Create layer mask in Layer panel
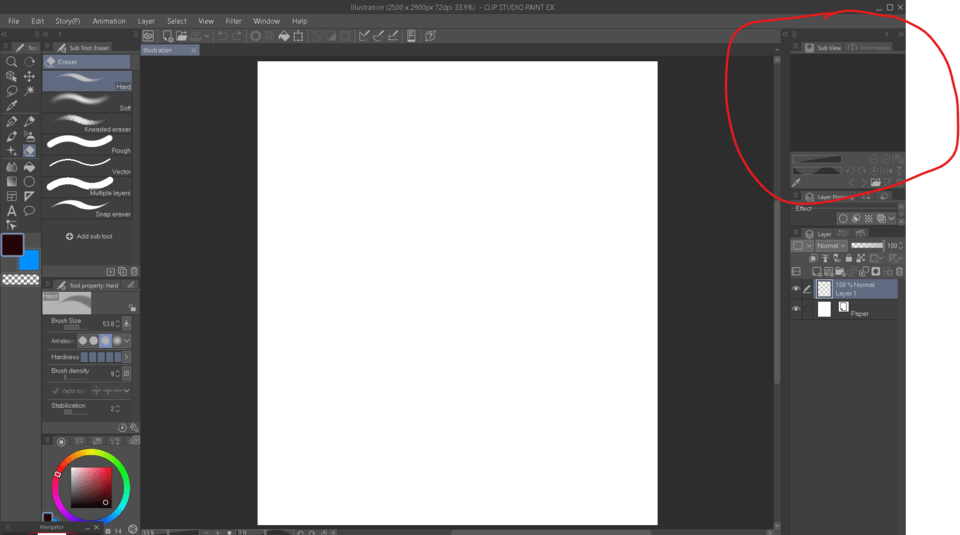The width and height of the screenshot is (960, 535). click(876, 271)
